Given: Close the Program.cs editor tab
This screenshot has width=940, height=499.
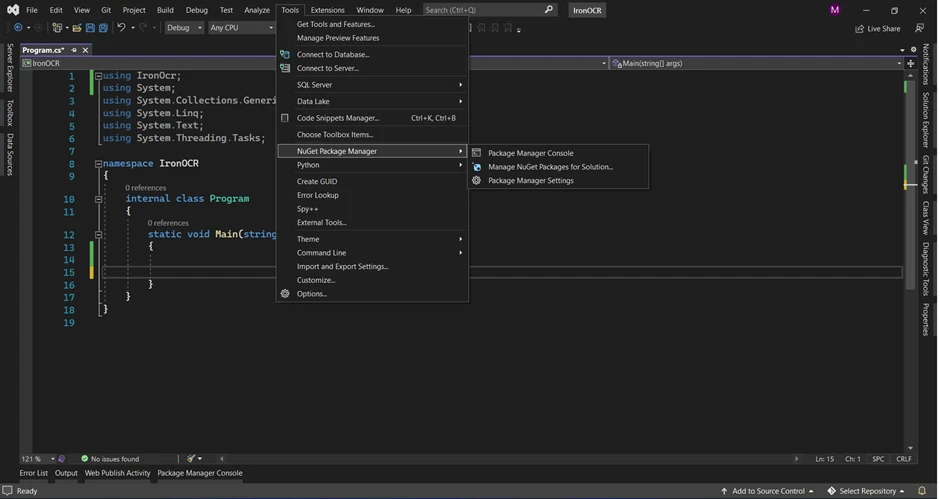Looking at the screenshot, I should tap(85, 49).
